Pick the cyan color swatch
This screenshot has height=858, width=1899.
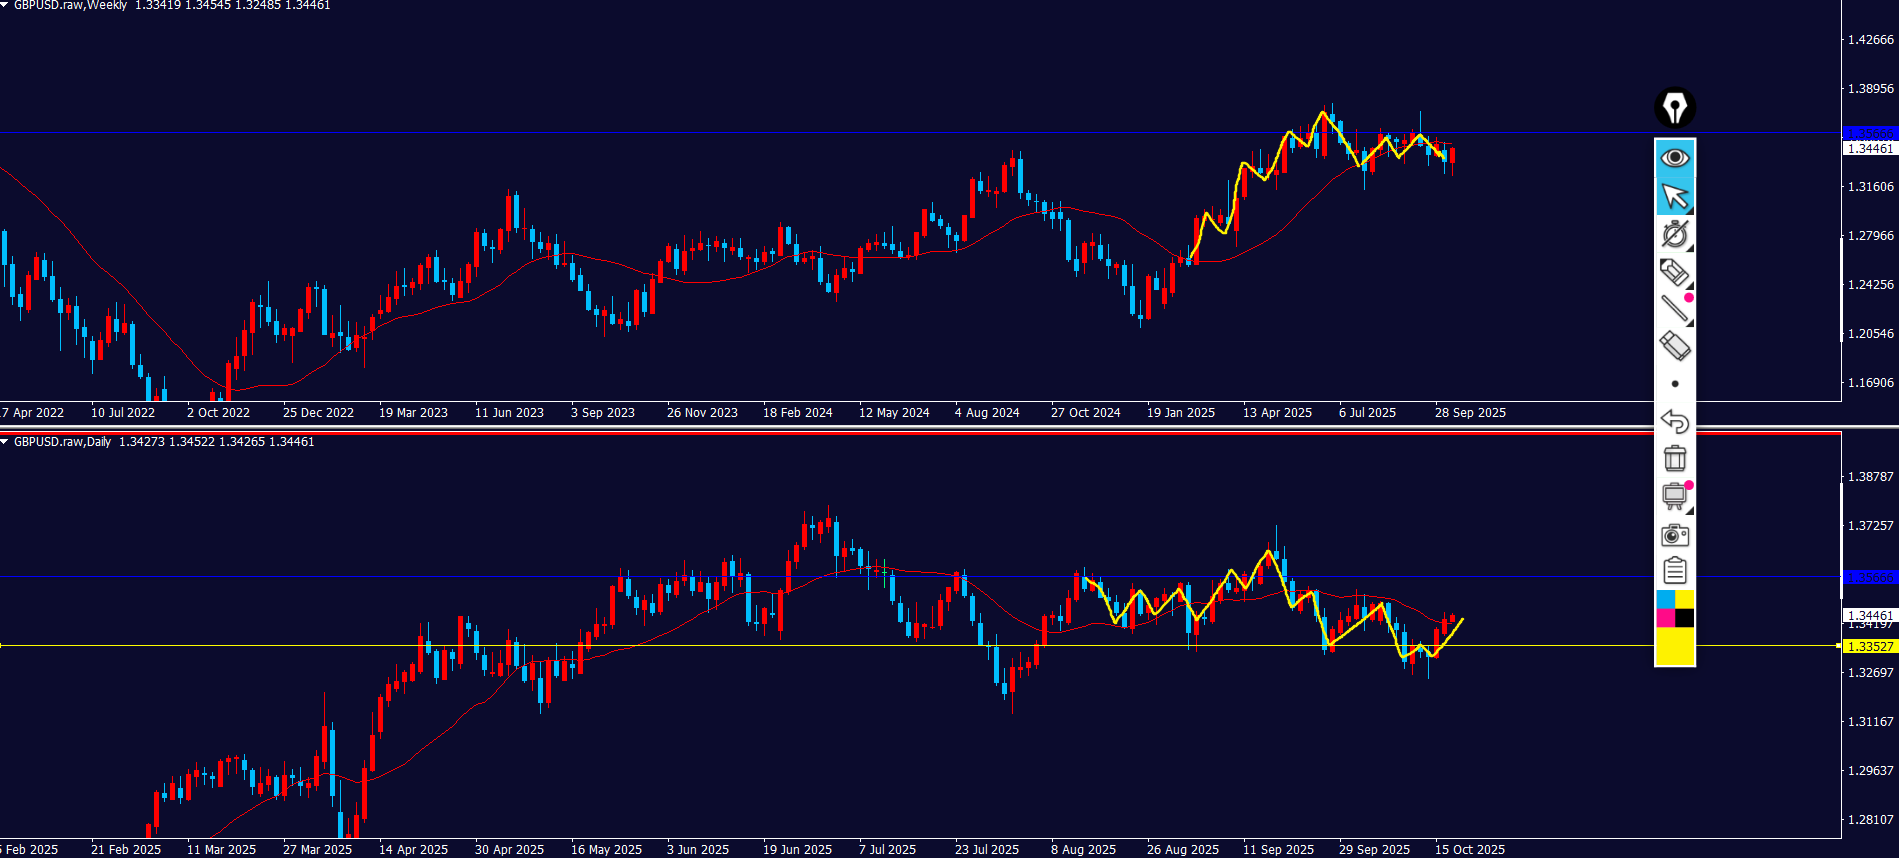tap(1666, 599)
